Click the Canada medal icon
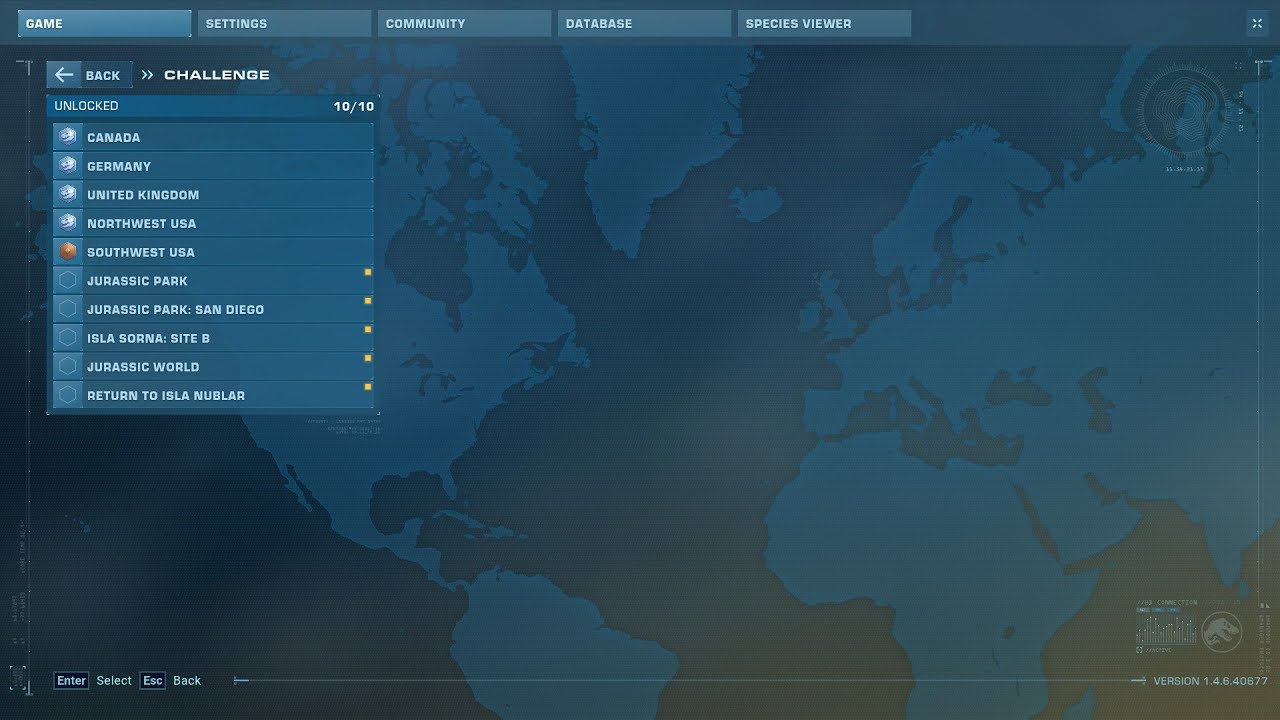The image size is (1280, 720). click(68, 137)
